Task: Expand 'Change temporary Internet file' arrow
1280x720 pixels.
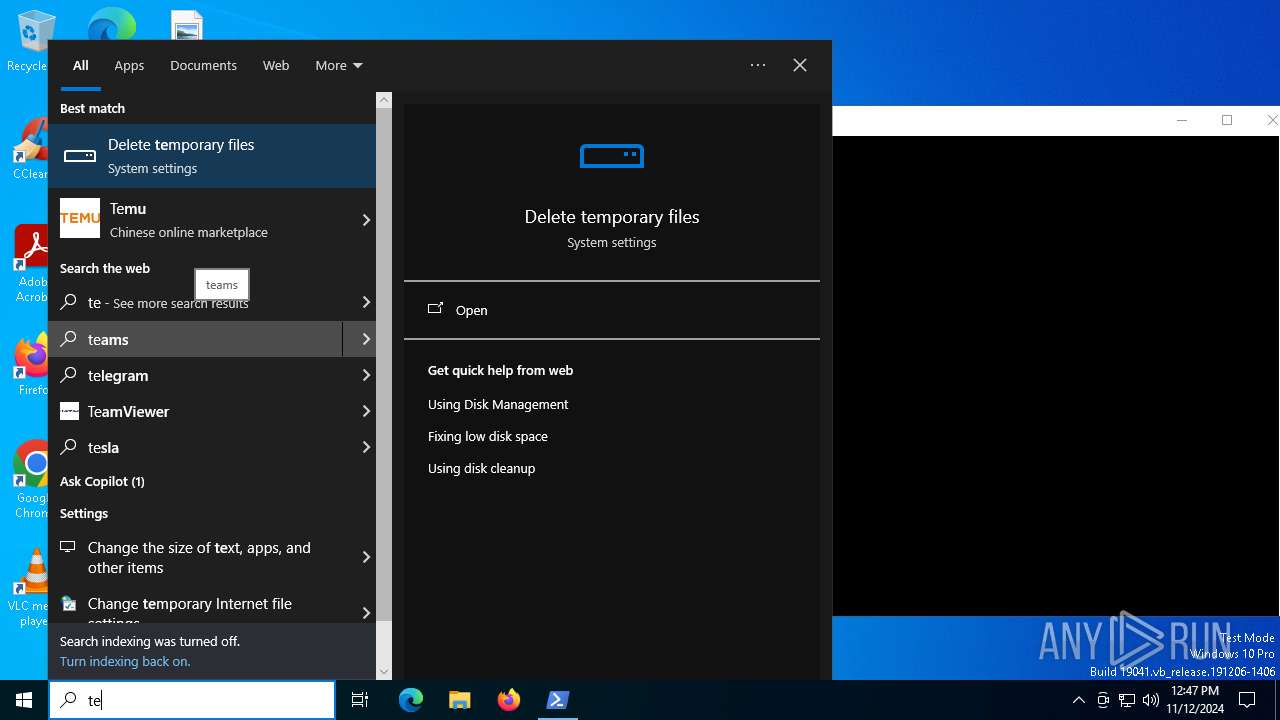Action: coord(366,612)
